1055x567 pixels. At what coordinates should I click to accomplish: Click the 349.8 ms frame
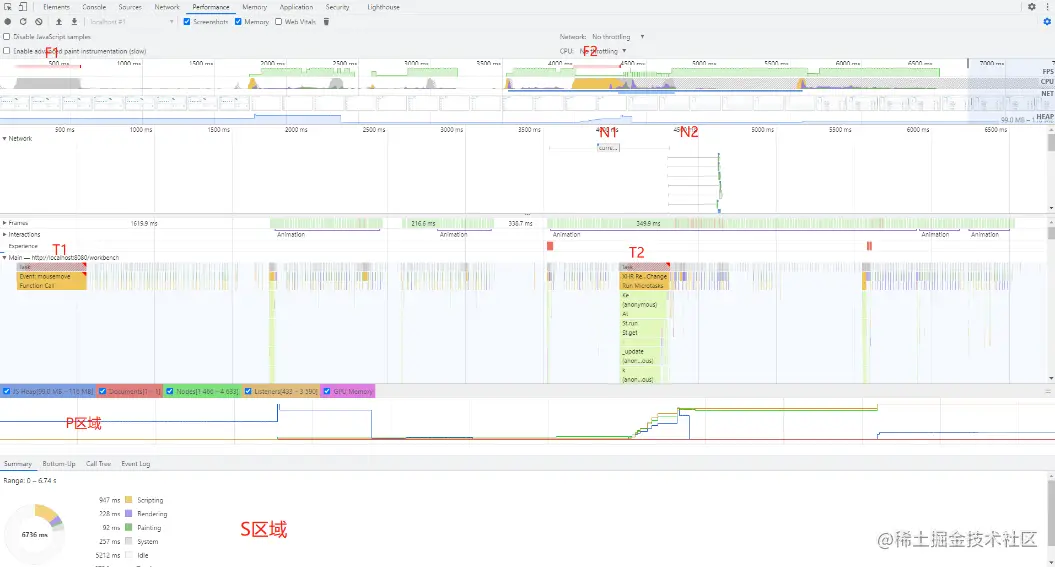coord(648,223)
